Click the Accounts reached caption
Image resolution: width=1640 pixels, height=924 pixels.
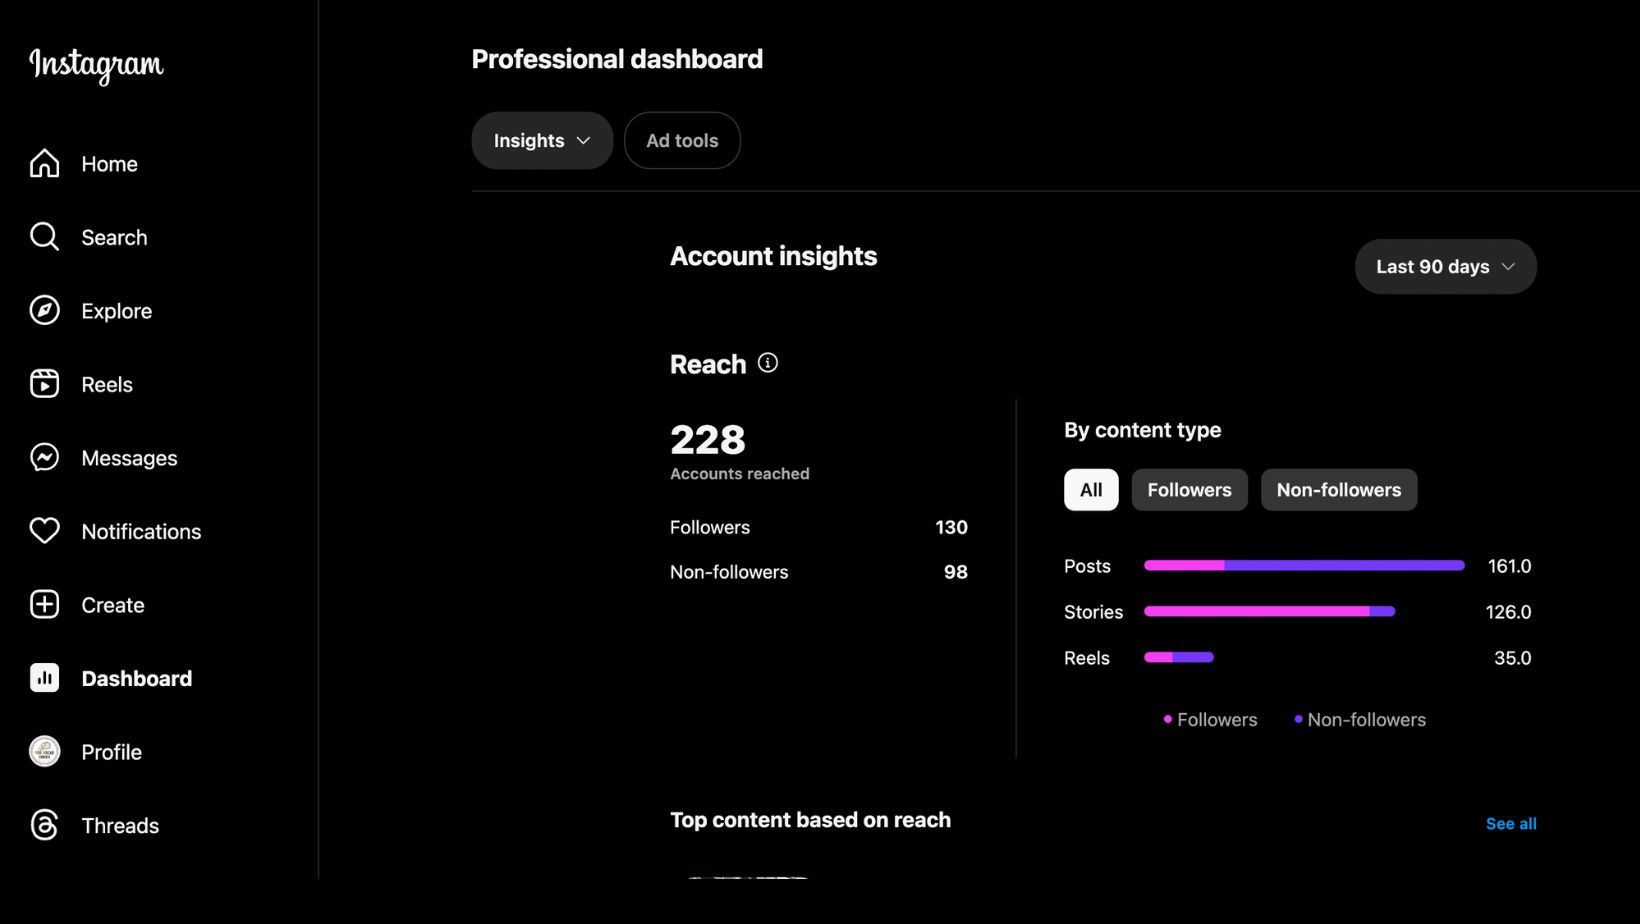740,474
